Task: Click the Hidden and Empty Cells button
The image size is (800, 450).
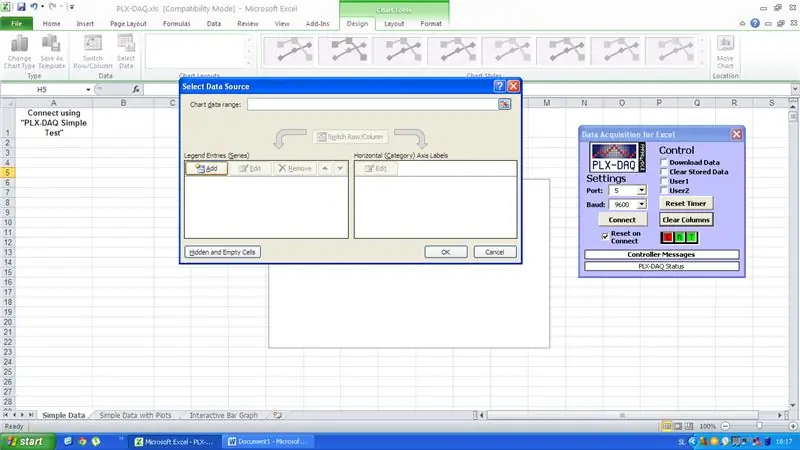Action: pyautogui.click(x=222, y=252)
